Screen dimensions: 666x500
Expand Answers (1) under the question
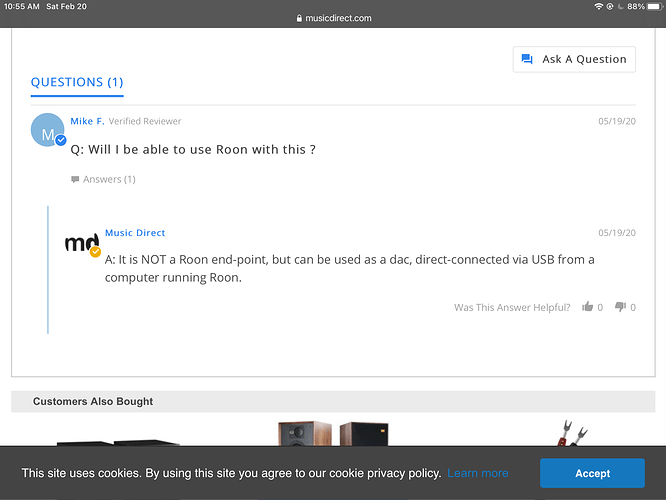point(109,179)
